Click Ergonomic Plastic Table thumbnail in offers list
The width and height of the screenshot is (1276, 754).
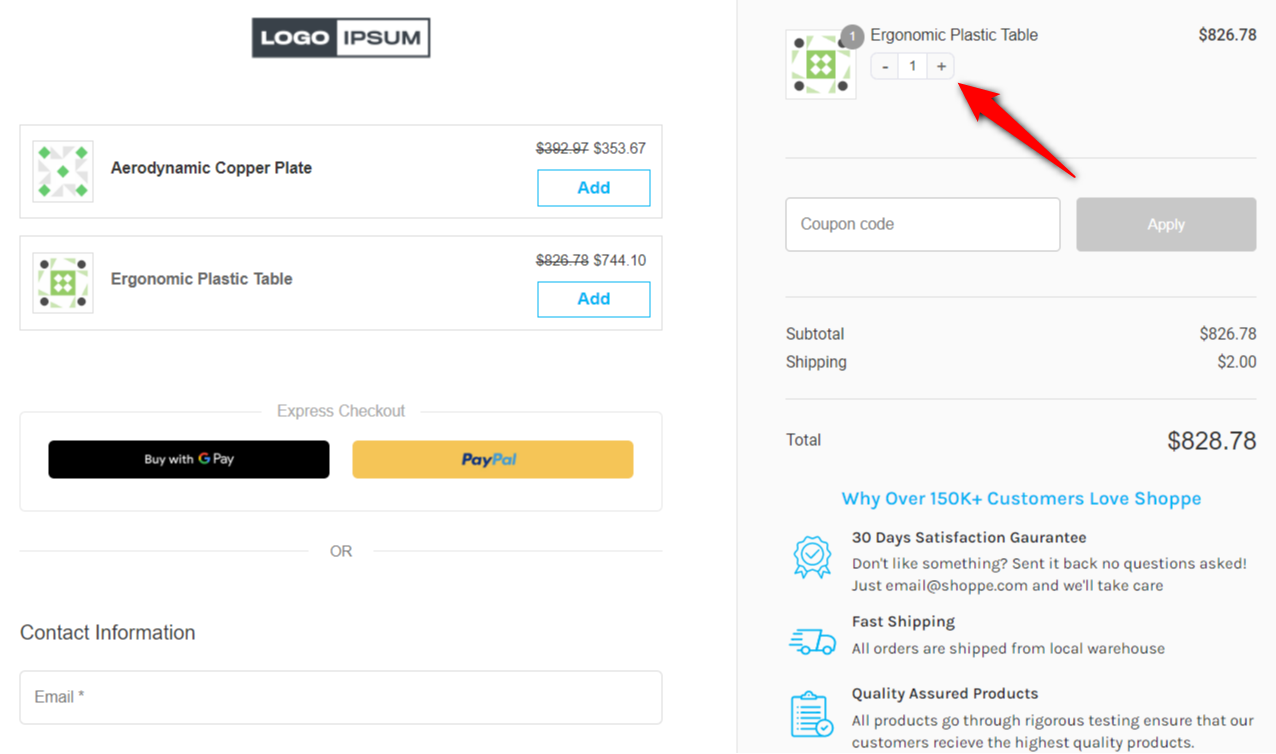pyautogui.click(x=63, y=283)
